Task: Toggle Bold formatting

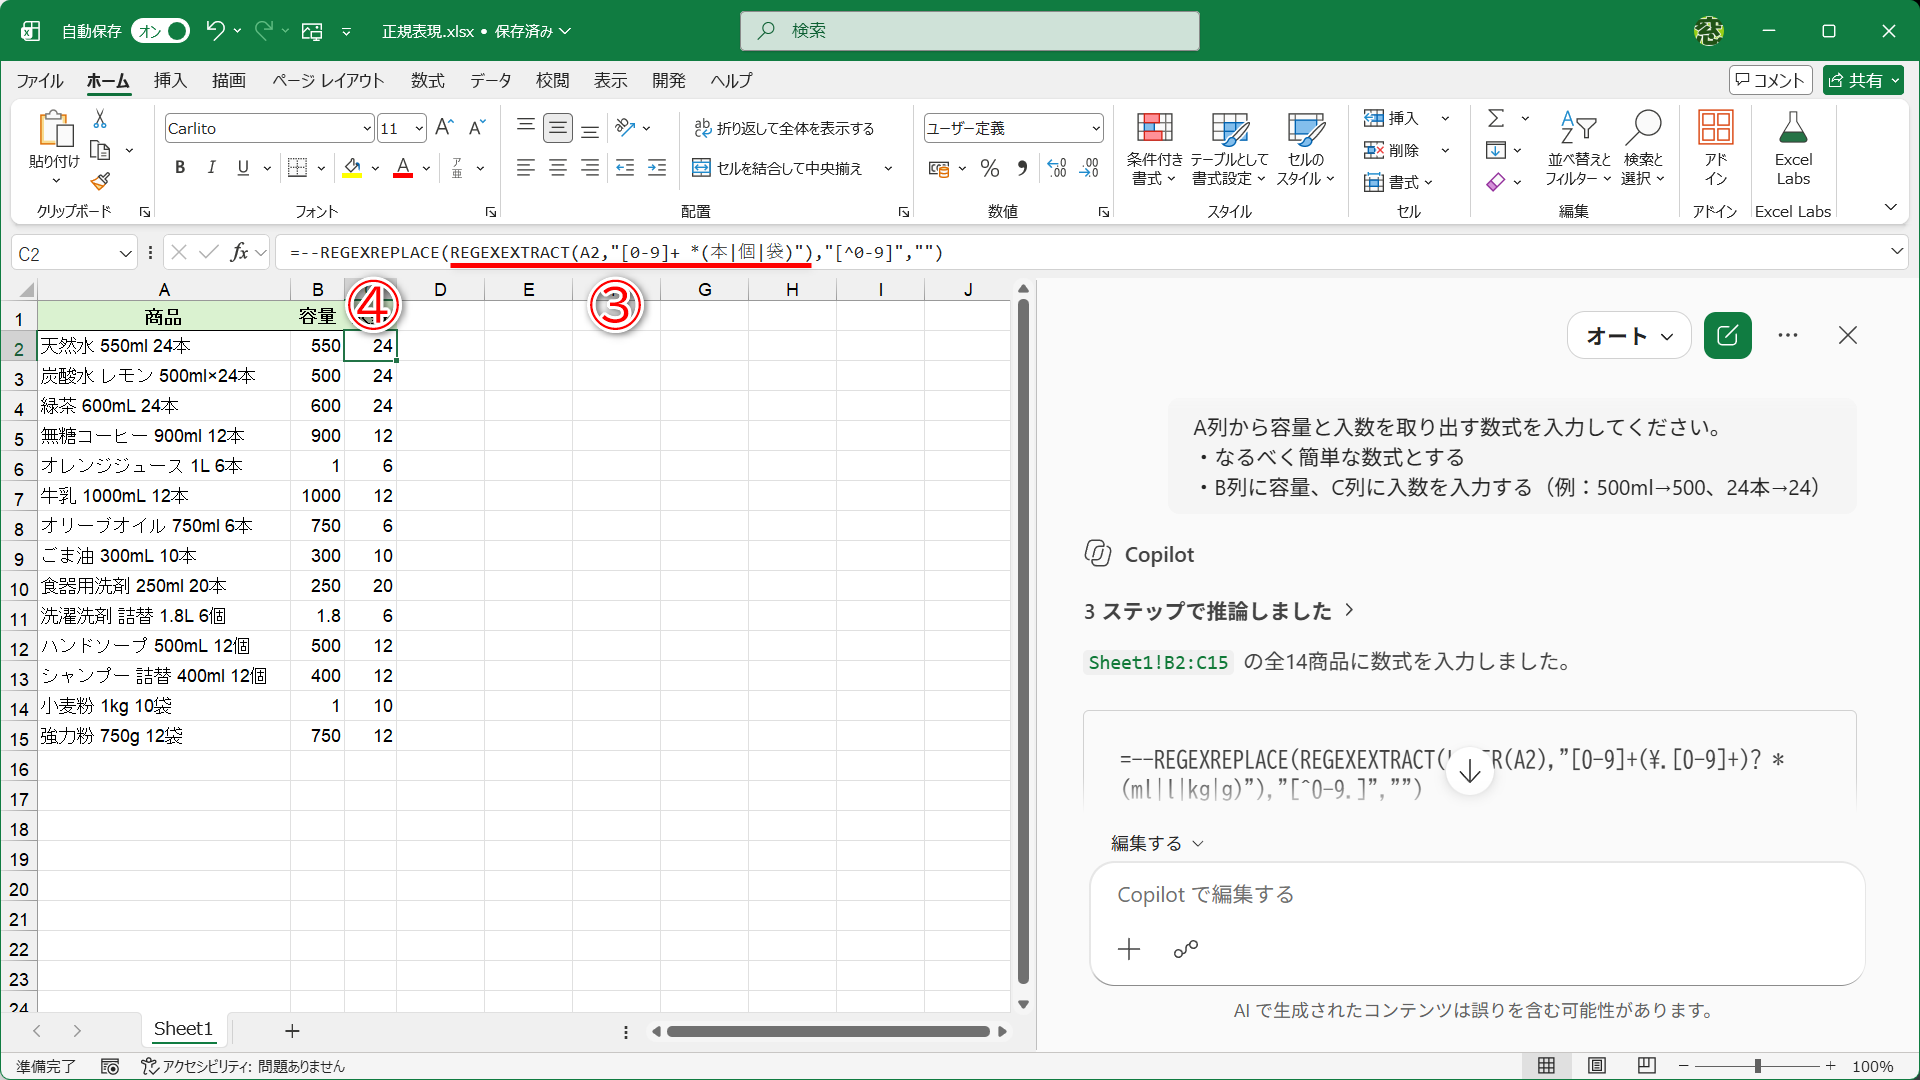Action: 180,168
